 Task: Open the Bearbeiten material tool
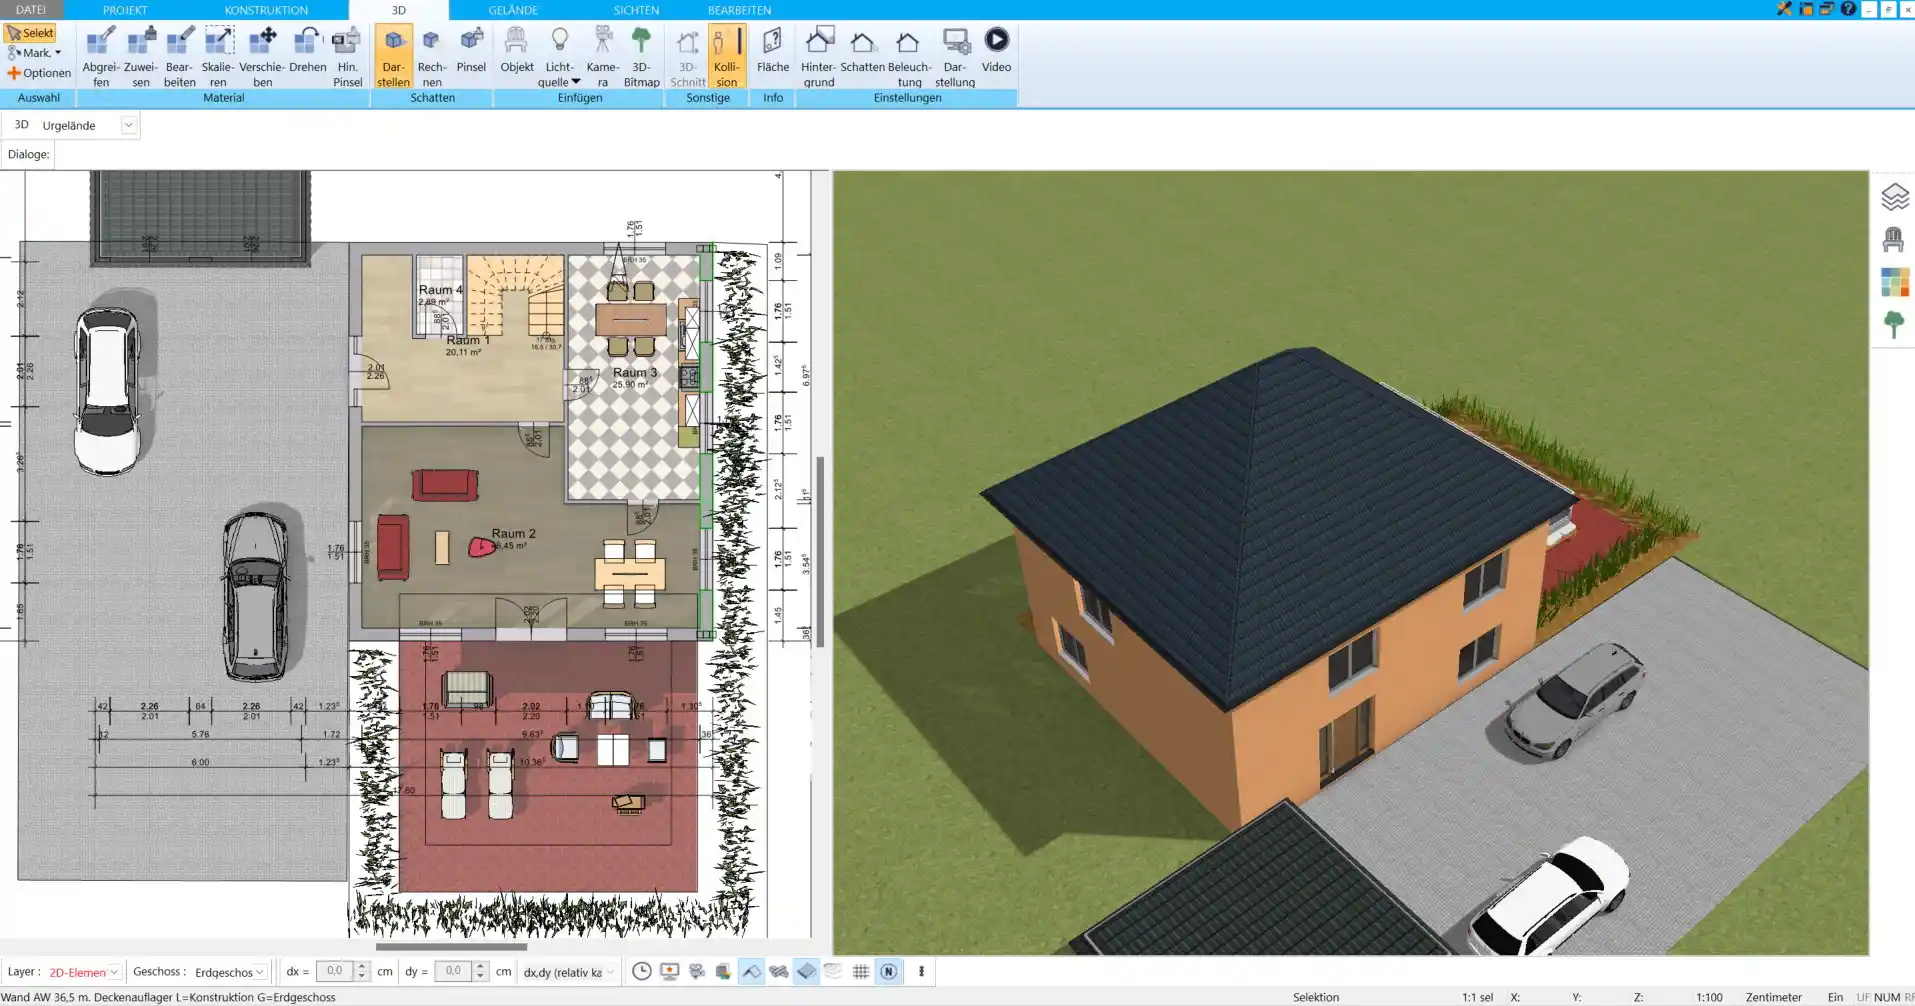(180, 57)
